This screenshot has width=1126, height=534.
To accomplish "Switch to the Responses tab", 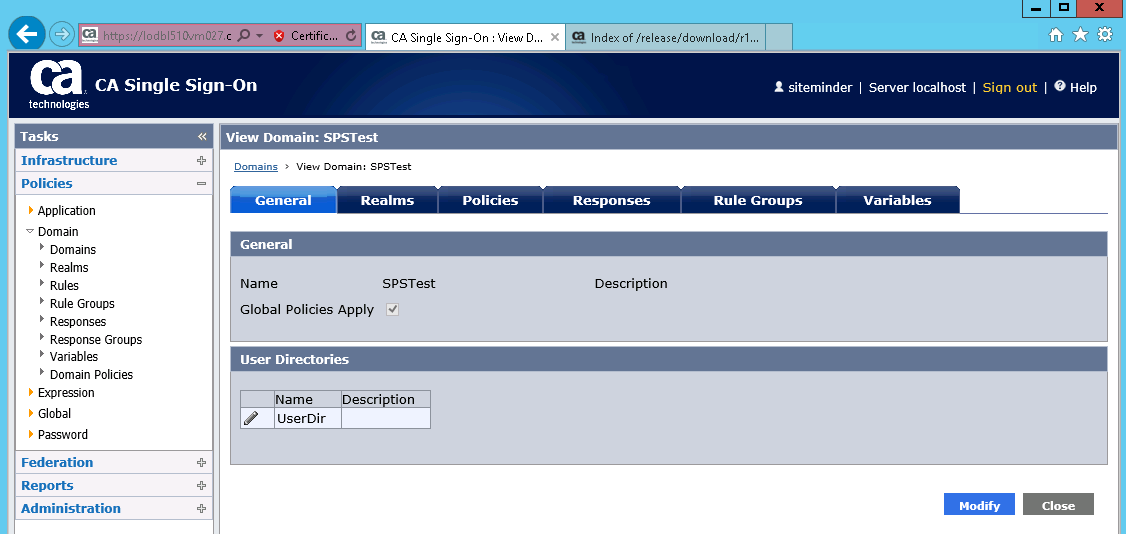I will (612, 200).
